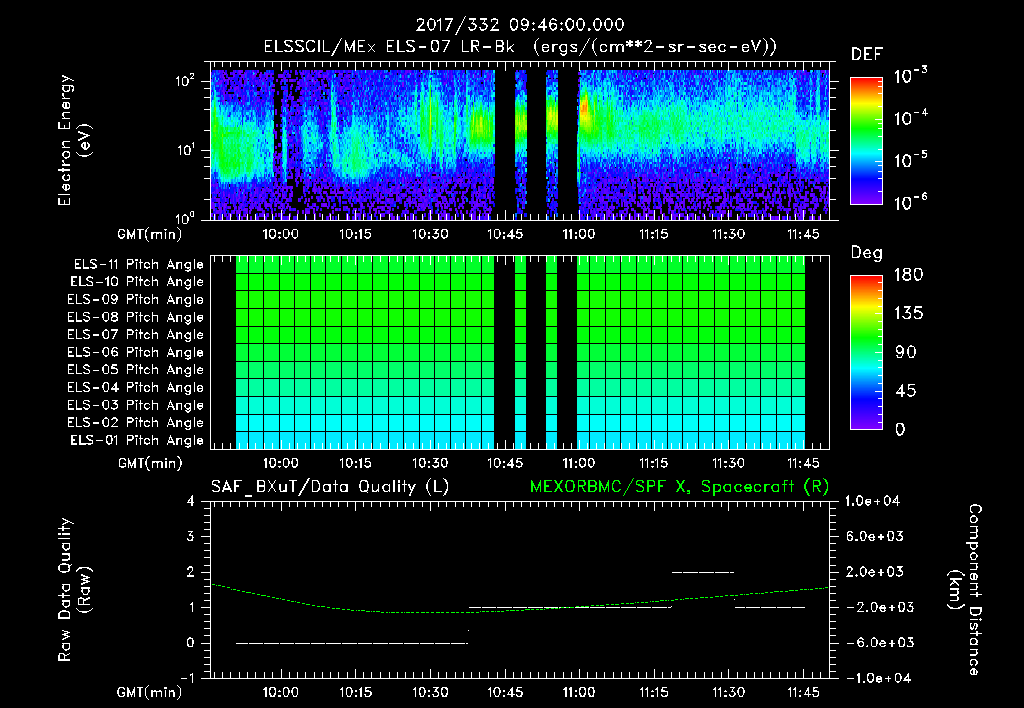Image resolution: width=1024 pixels, height=708 pixels.
Task: Click the 4 tick on Raw Data Quality axis
Action: coord(190,501)
